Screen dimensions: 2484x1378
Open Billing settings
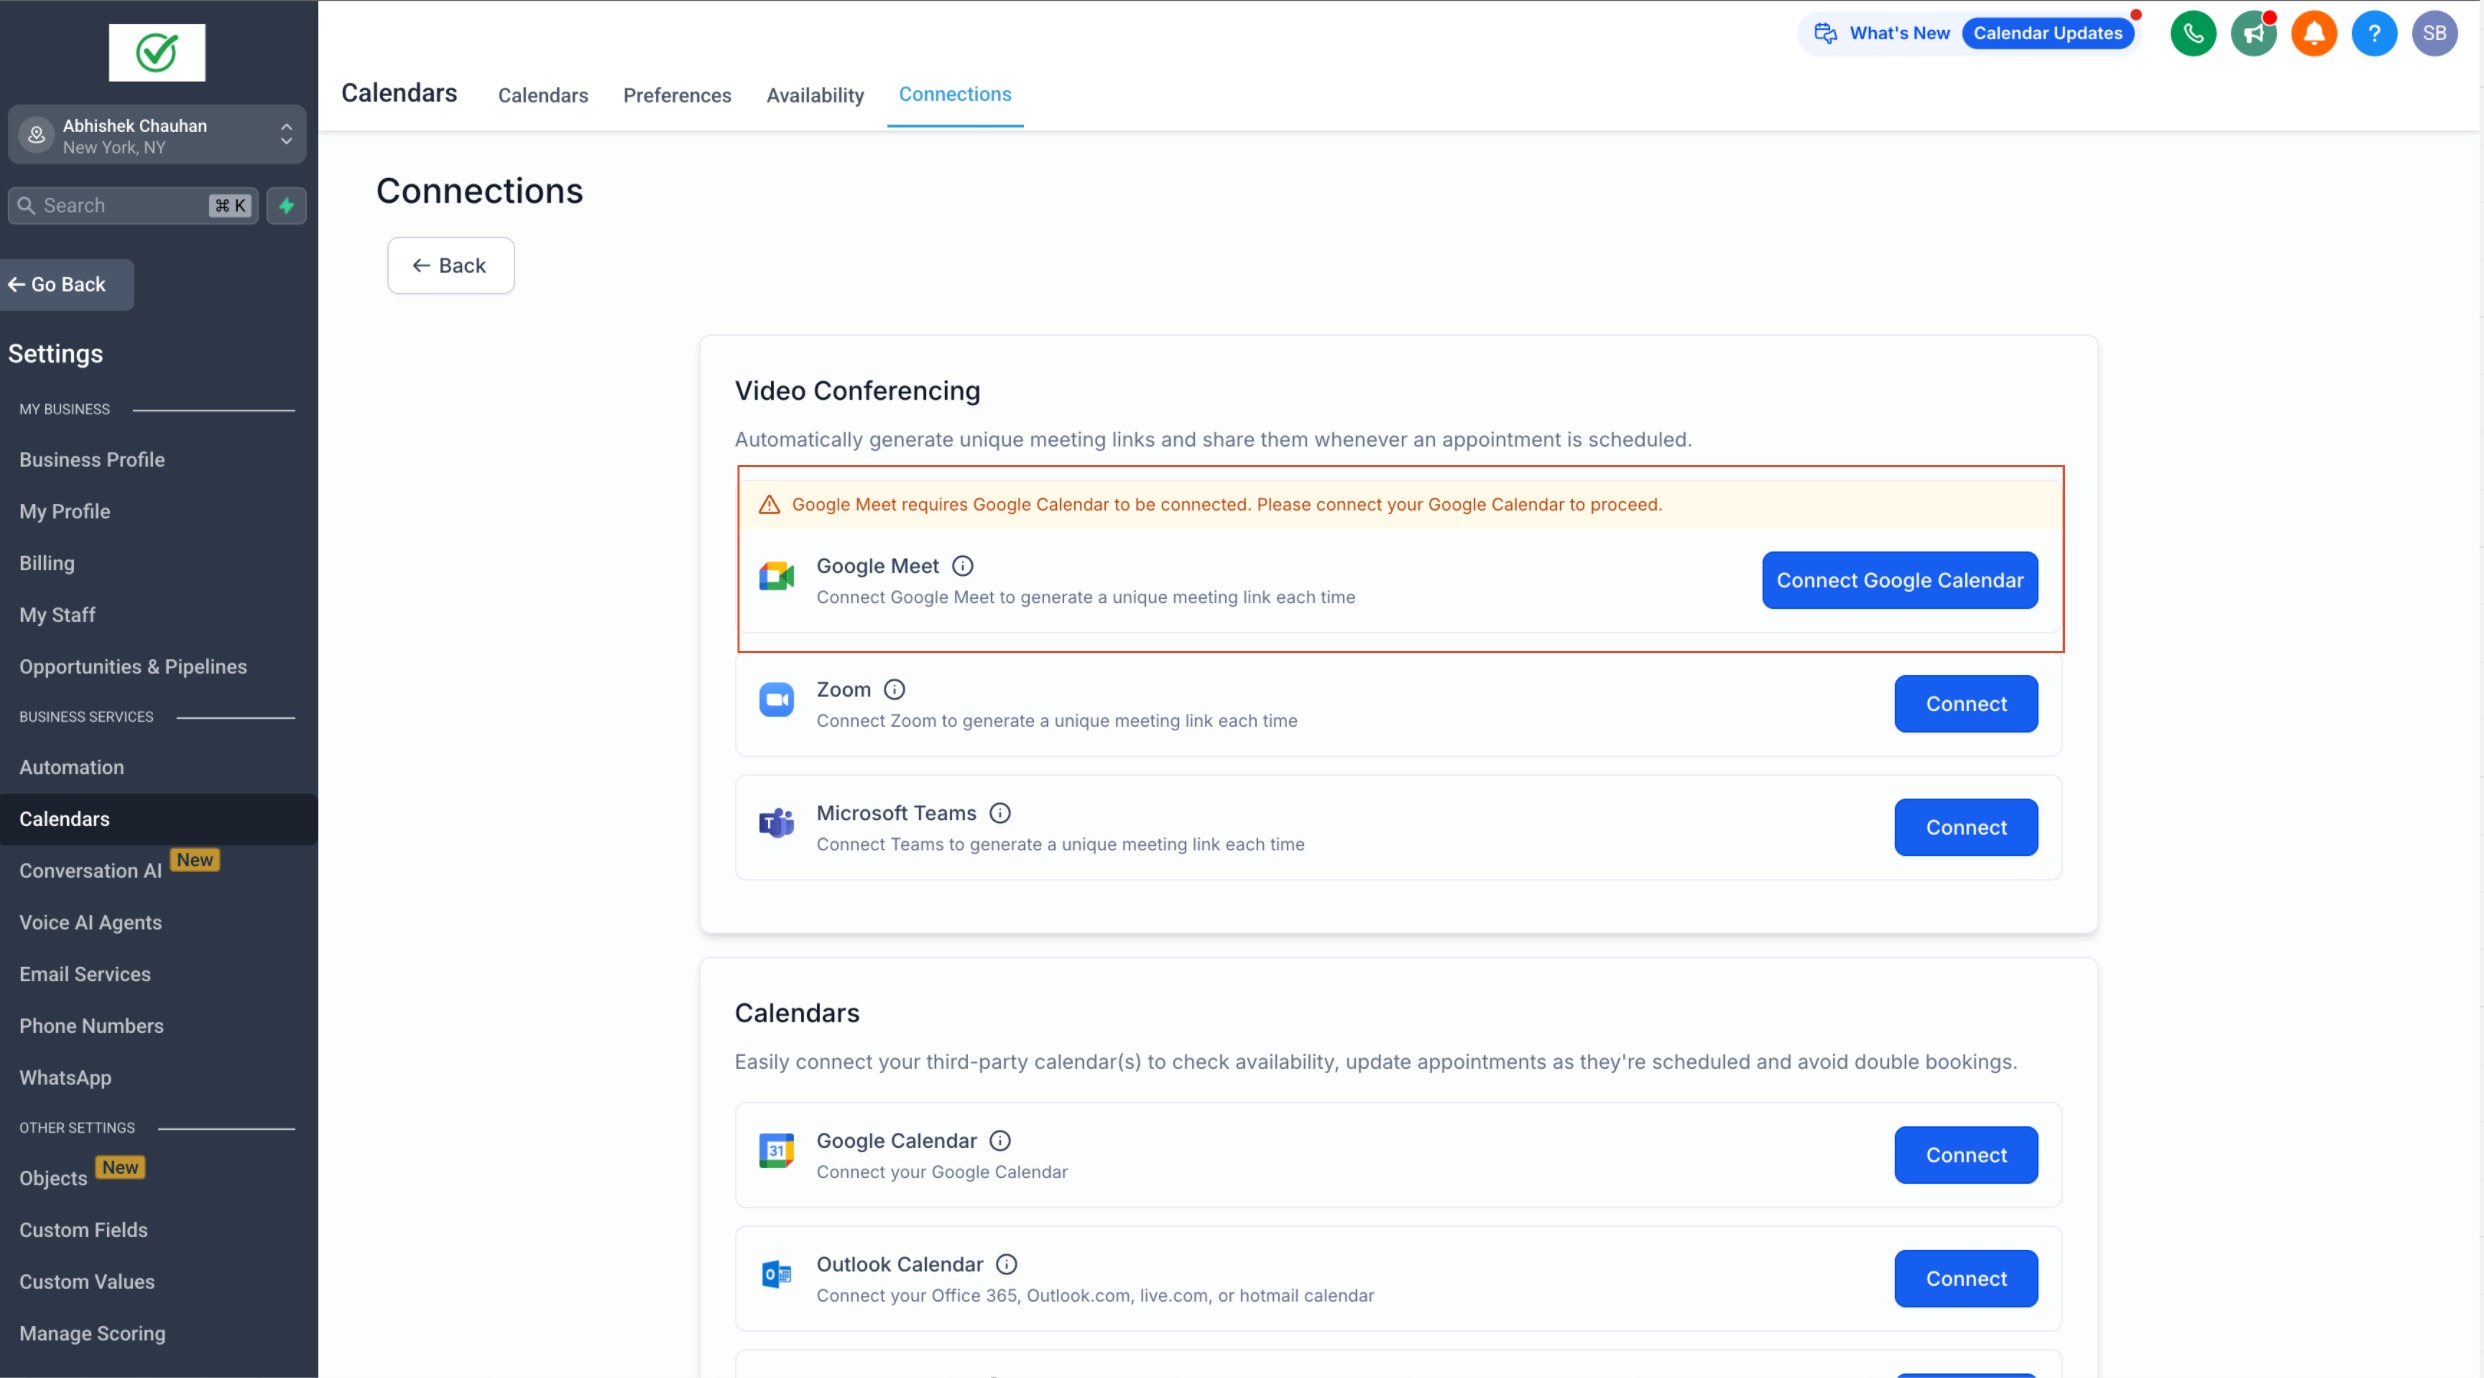[47, 564]
